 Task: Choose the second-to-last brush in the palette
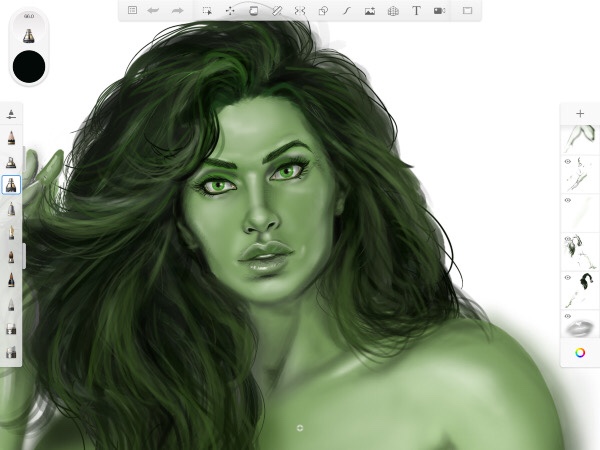click(x=11, y=329)
